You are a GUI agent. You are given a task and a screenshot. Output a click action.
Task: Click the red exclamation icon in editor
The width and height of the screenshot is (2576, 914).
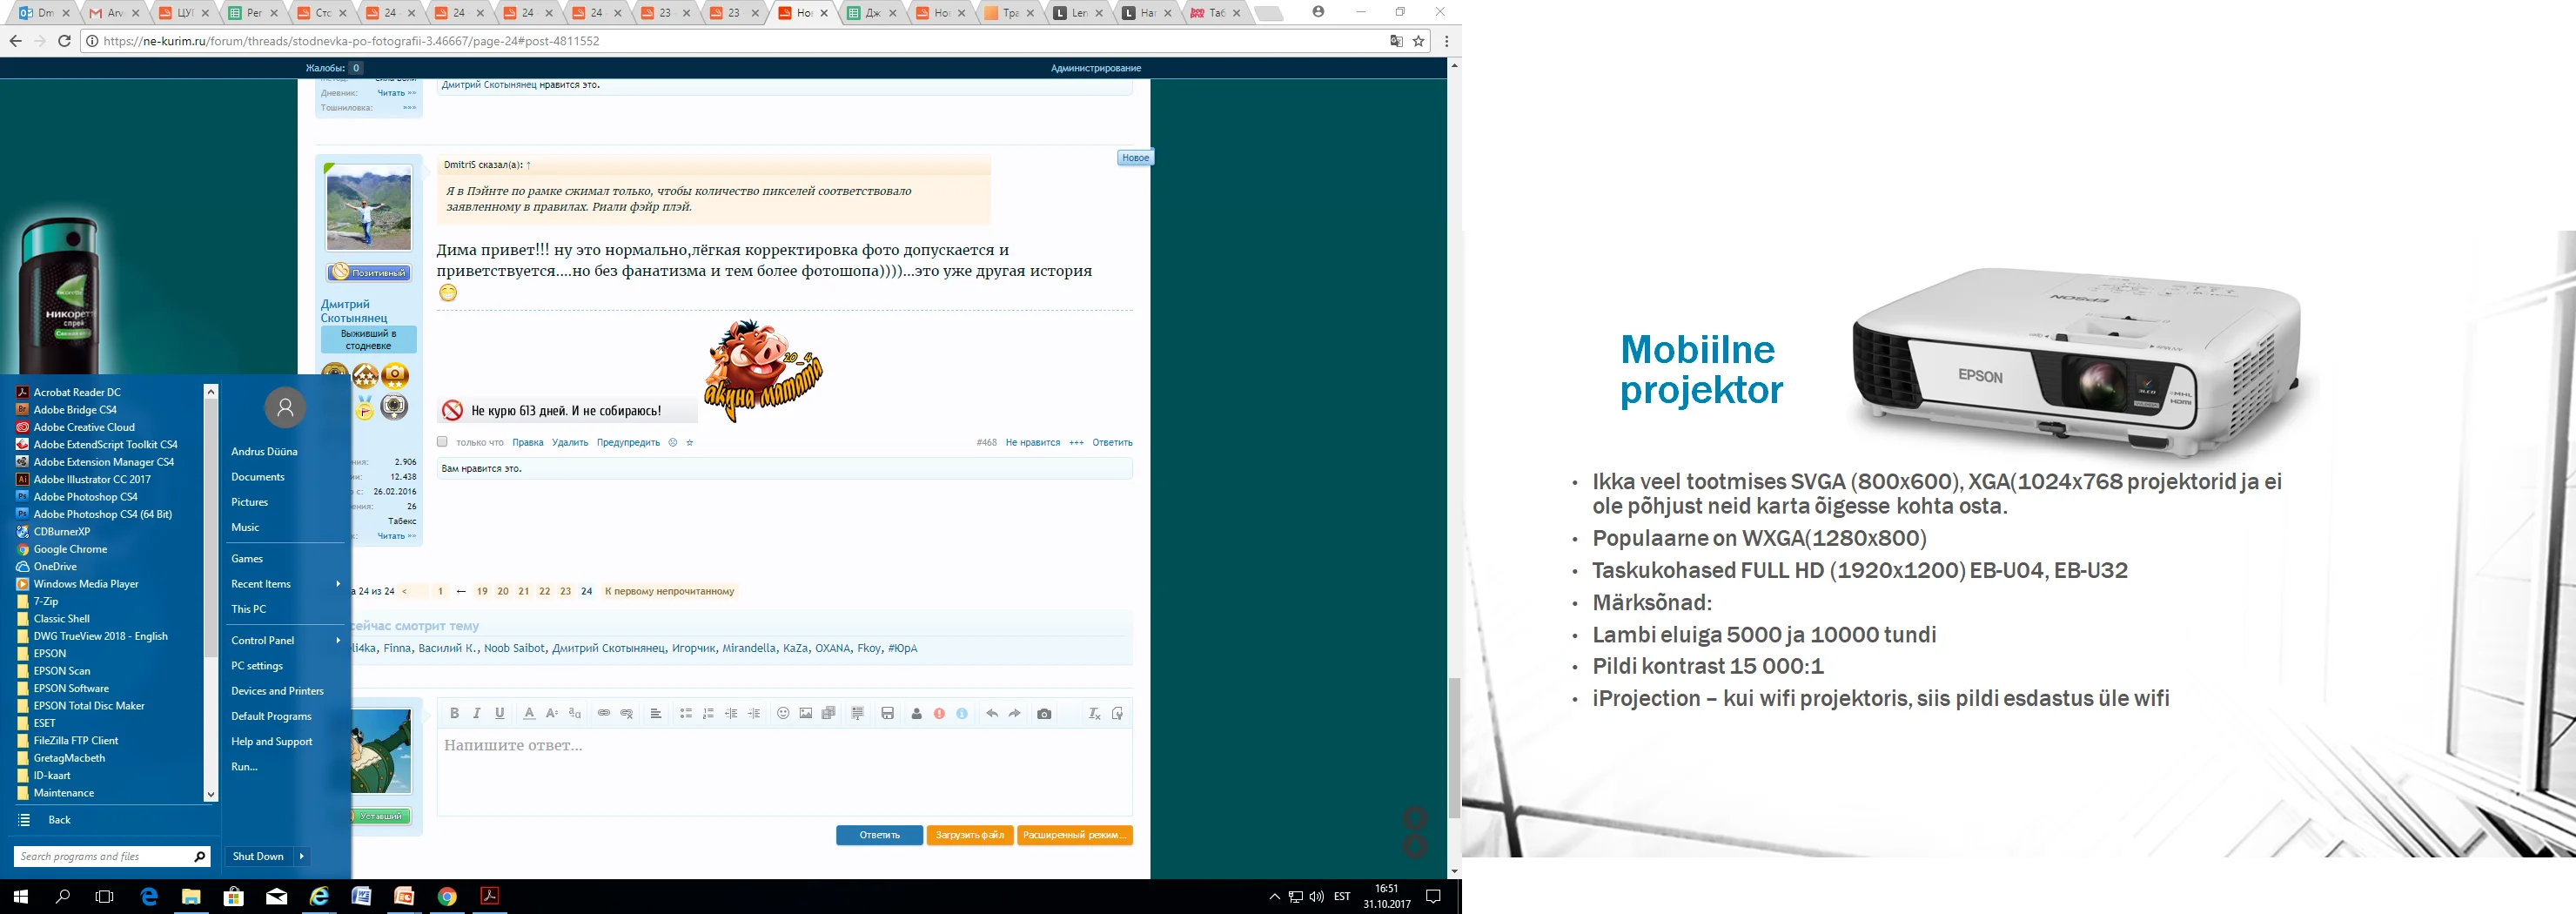pos(939,713)
